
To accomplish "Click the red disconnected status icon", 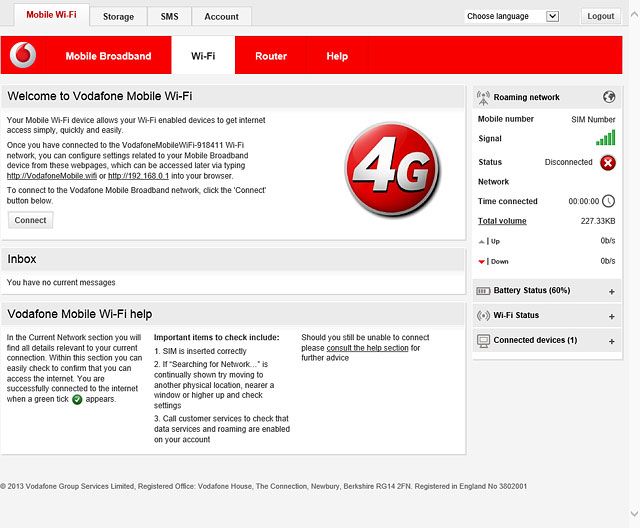I will [608, 163].
